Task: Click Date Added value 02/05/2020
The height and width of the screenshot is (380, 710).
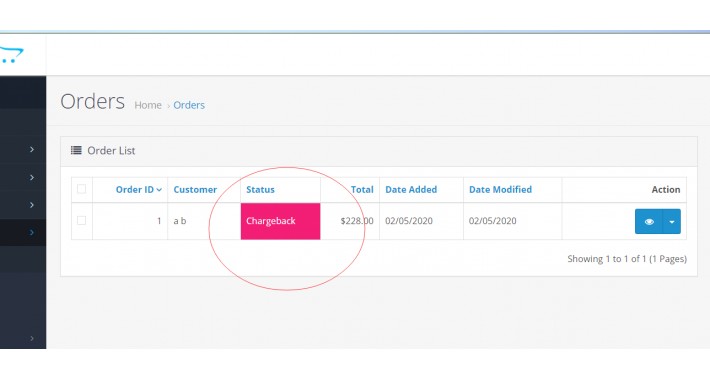Action: 409,221
